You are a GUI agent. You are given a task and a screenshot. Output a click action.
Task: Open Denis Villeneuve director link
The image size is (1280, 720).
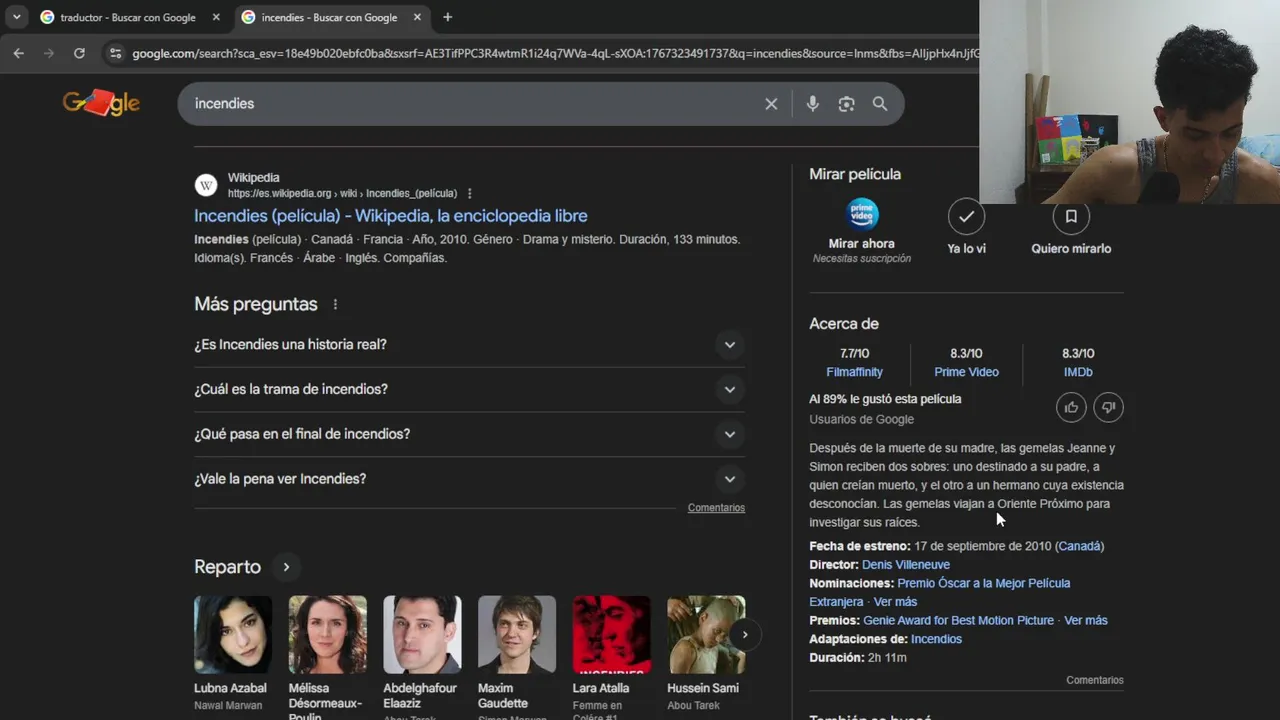[x=906, y=565]
